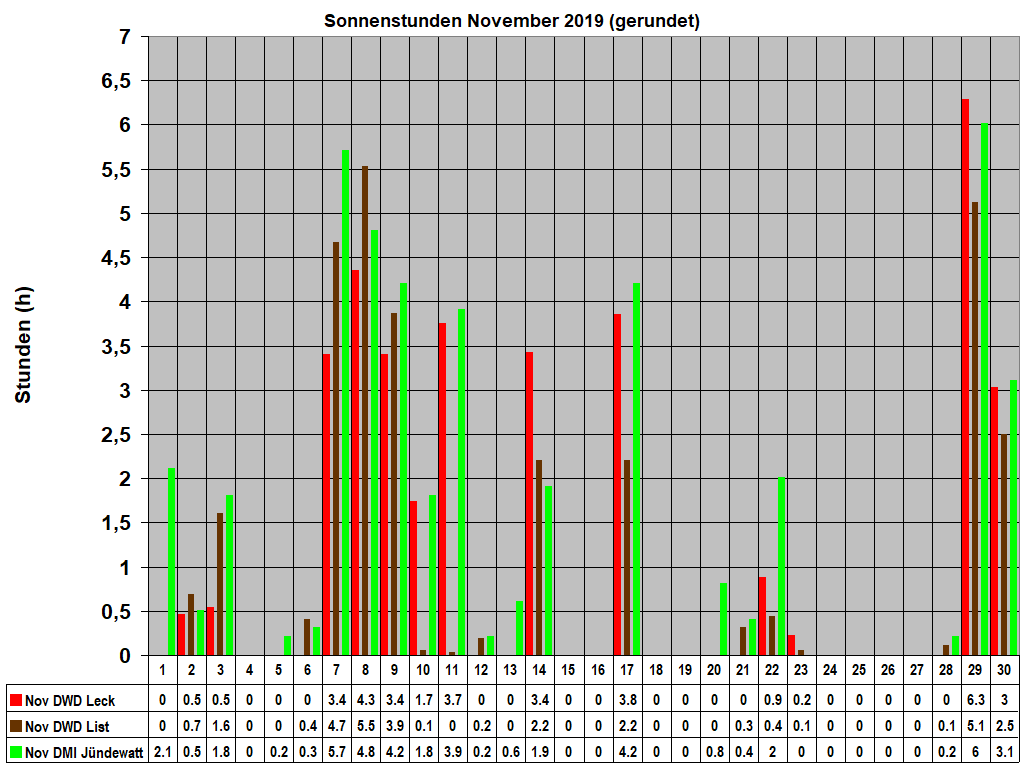Click the red bar for day 30
Image resolution: width=1024 pixels, height=768 pixels.
[995, 522]
